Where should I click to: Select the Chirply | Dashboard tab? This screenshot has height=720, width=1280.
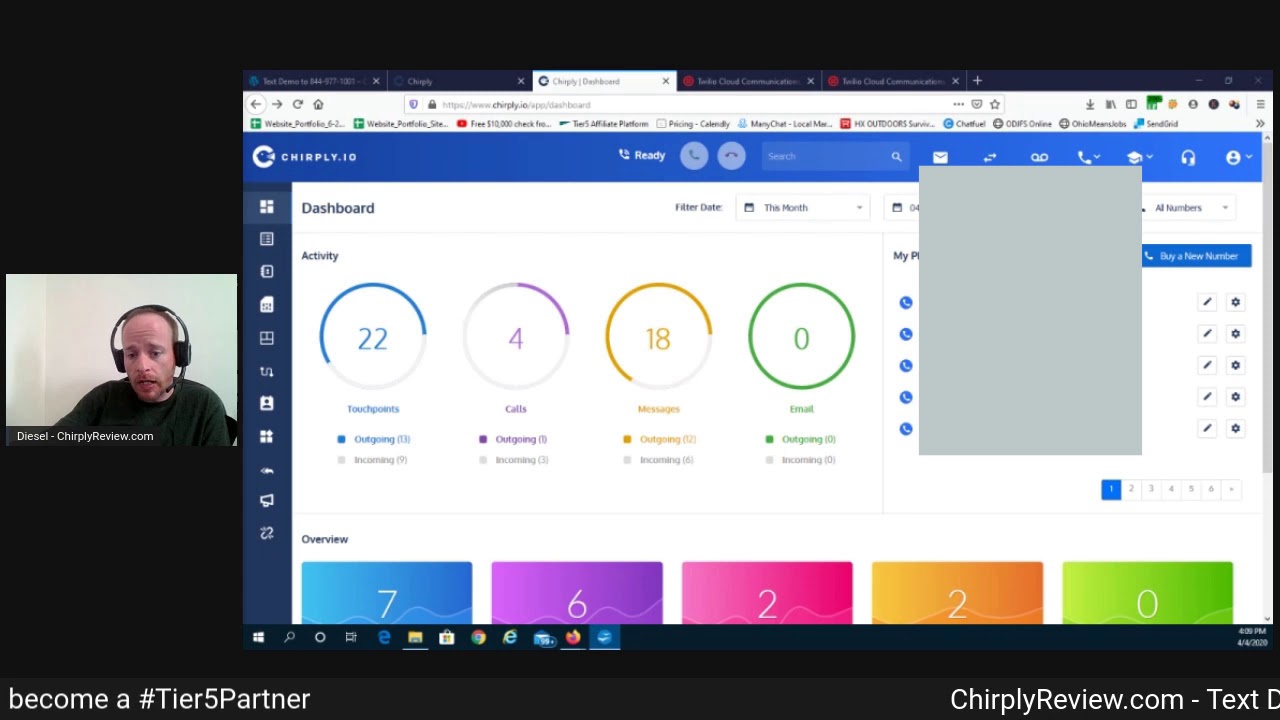tap(604, 81)
